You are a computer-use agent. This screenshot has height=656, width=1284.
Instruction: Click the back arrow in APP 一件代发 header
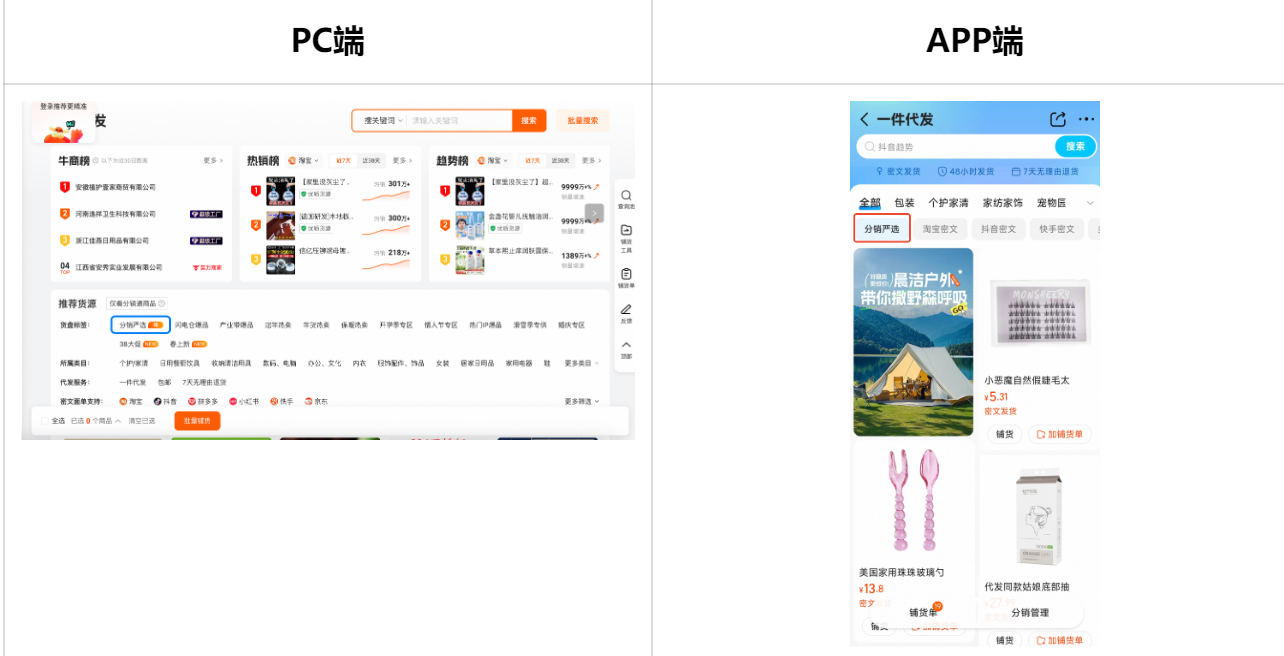[x=864, y=120]
